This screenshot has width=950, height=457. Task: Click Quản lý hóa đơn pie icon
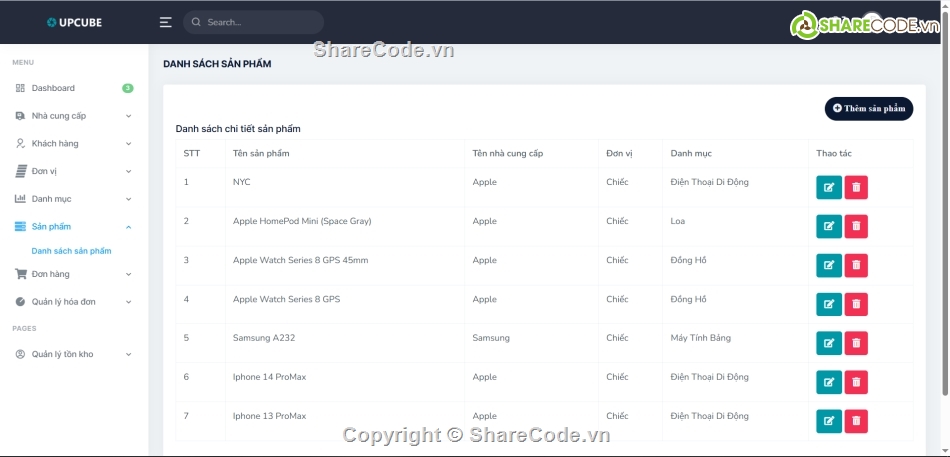20,302
